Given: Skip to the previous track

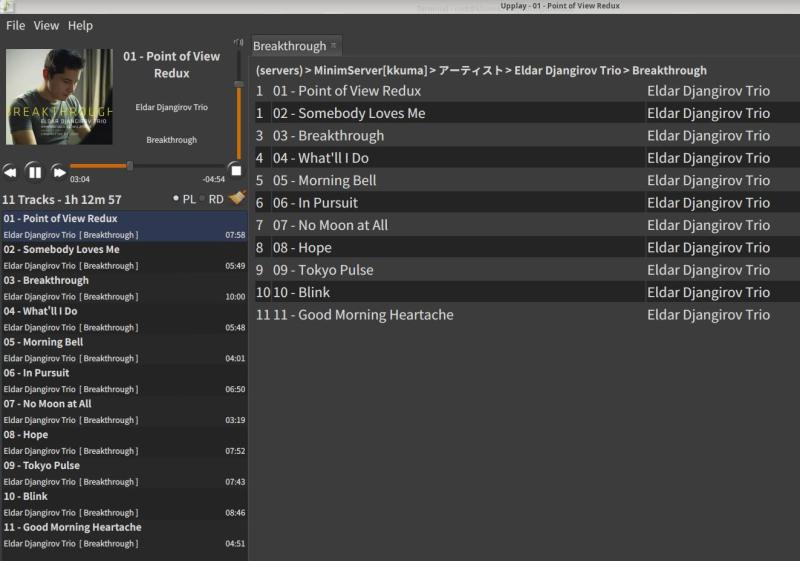Looking at the screenshot, I should click(x=10, y=172).
